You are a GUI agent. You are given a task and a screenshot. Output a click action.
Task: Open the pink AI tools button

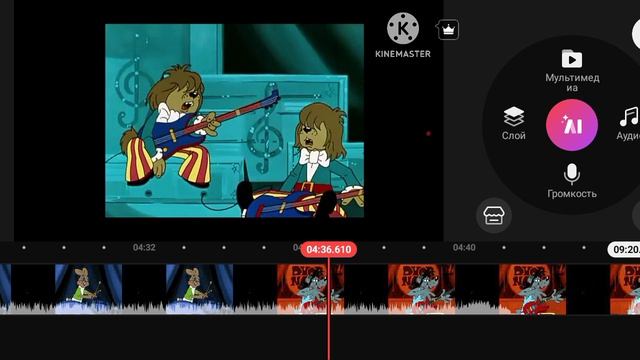click(x=572, y=125)
